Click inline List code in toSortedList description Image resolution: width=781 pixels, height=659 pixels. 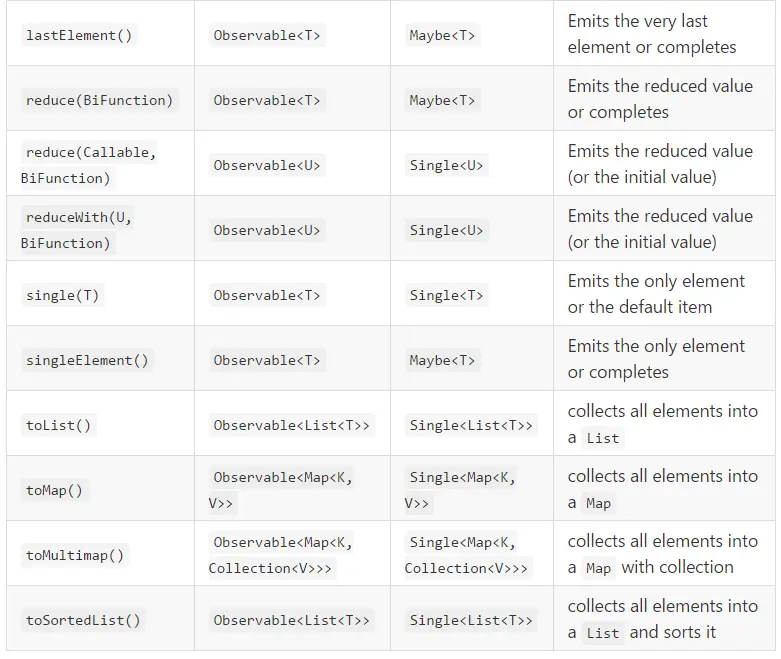[603, 633]
